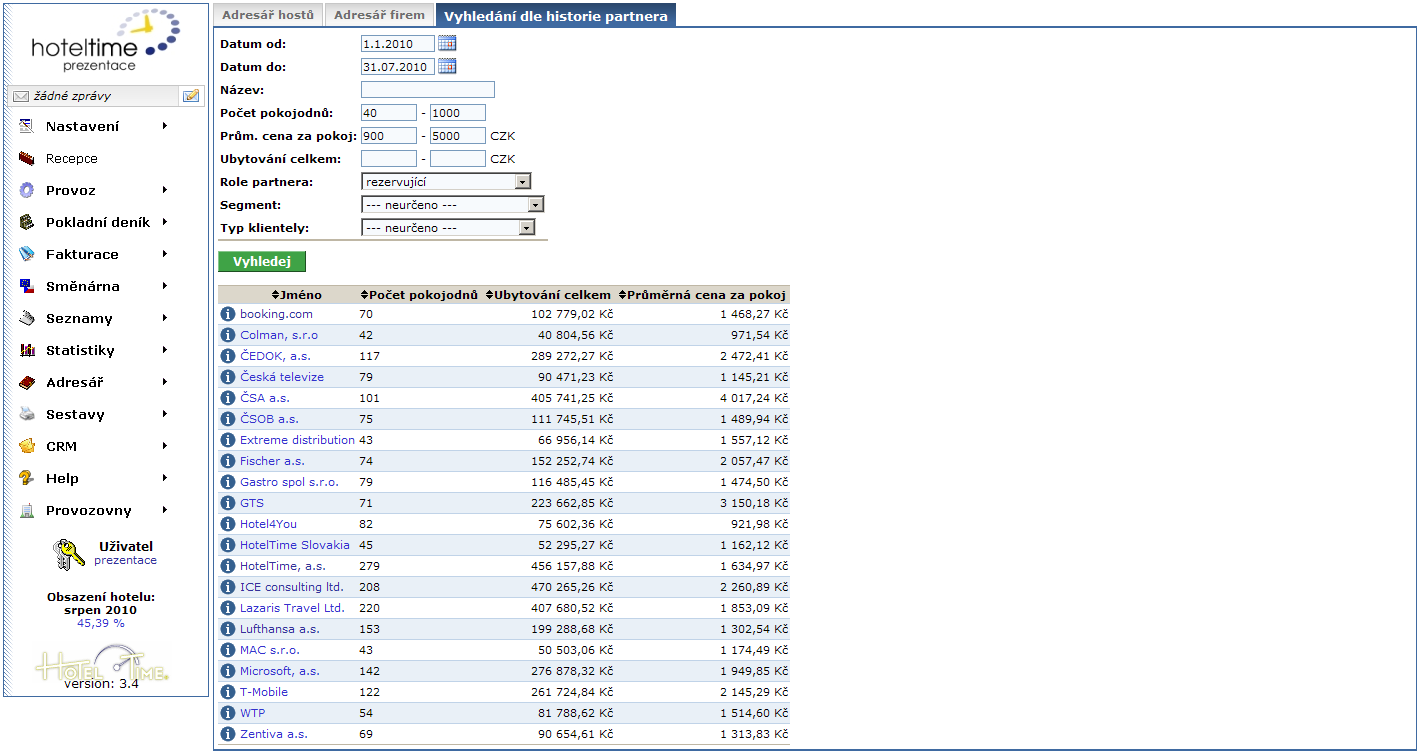Click the Datum od field showing 1.1.2010
Viewport: 1418px width, 754px height.
(398, 44)
